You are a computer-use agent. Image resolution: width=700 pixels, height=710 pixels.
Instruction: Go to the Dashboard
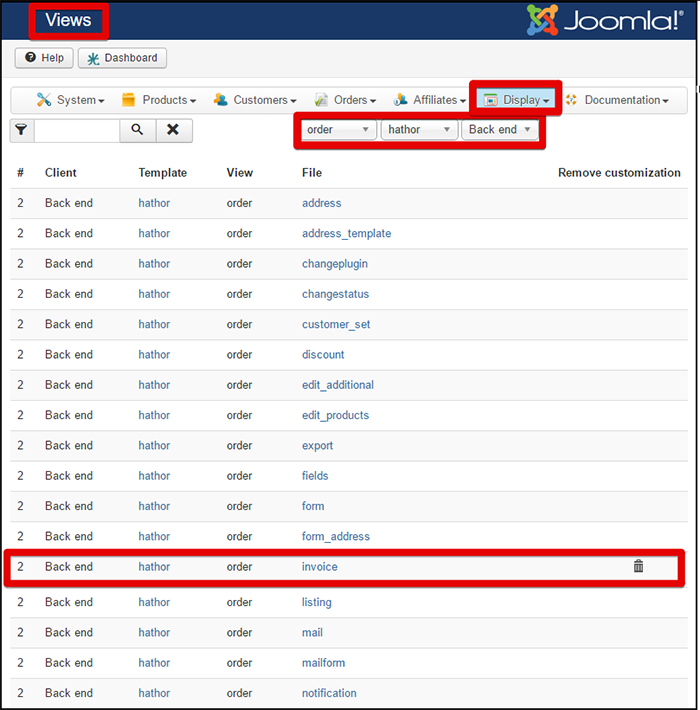point(122,58)
